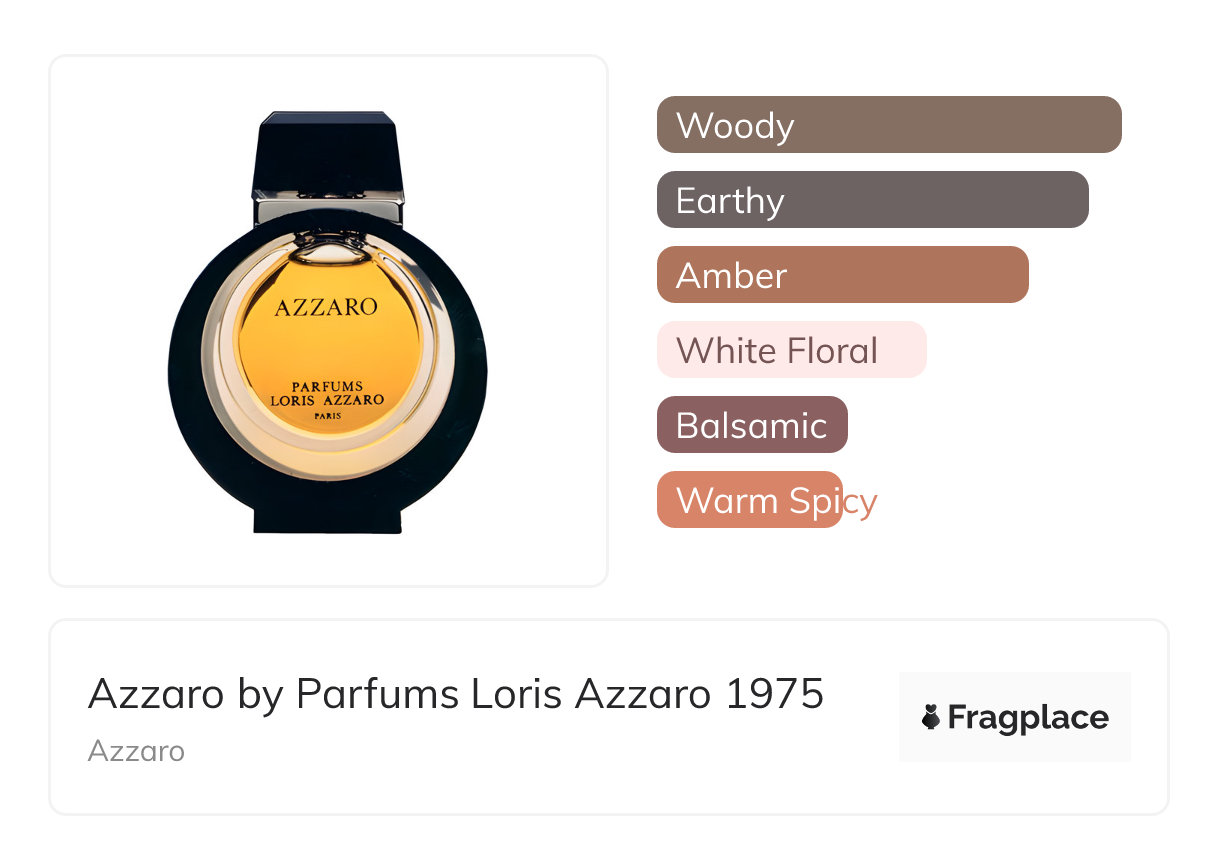The height and width of the screenshot is (864, 1218).
Task: Open the Azzaro by Parfums Loris Azzaro title
Action: point(400,693)
